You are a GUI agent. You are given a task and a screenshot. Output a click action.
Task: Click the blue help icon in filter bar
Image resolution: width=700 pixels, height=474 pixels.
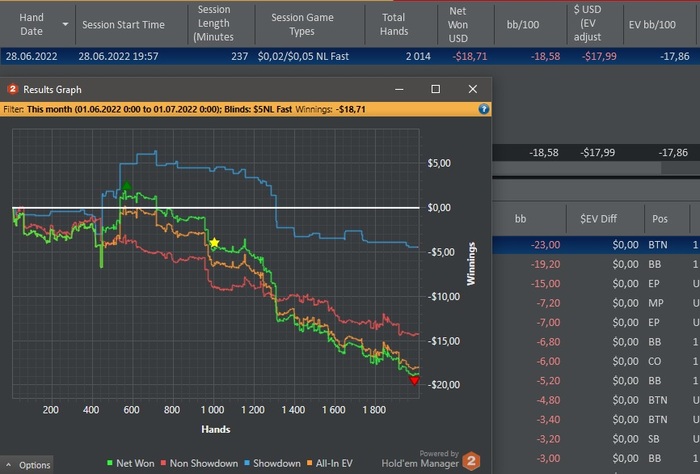coord(483,109)
